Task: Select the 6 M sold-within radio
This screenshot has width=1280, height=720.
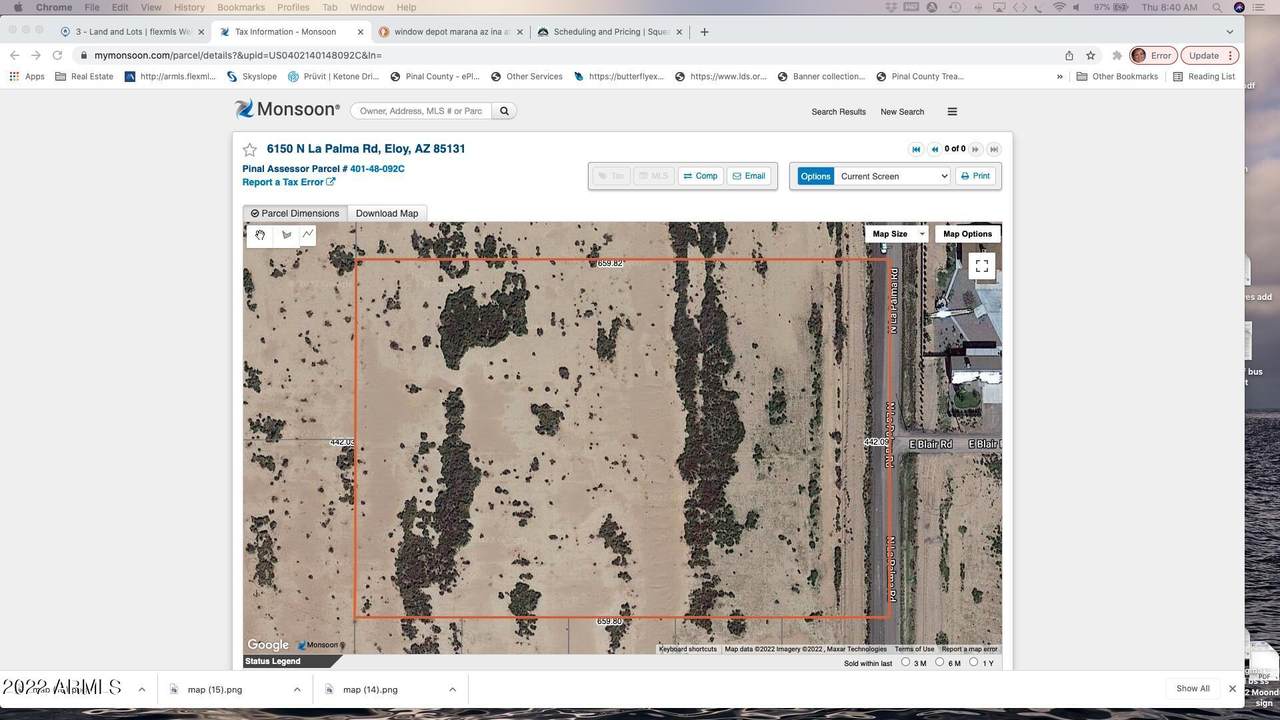Action: [x=940, y=662]
